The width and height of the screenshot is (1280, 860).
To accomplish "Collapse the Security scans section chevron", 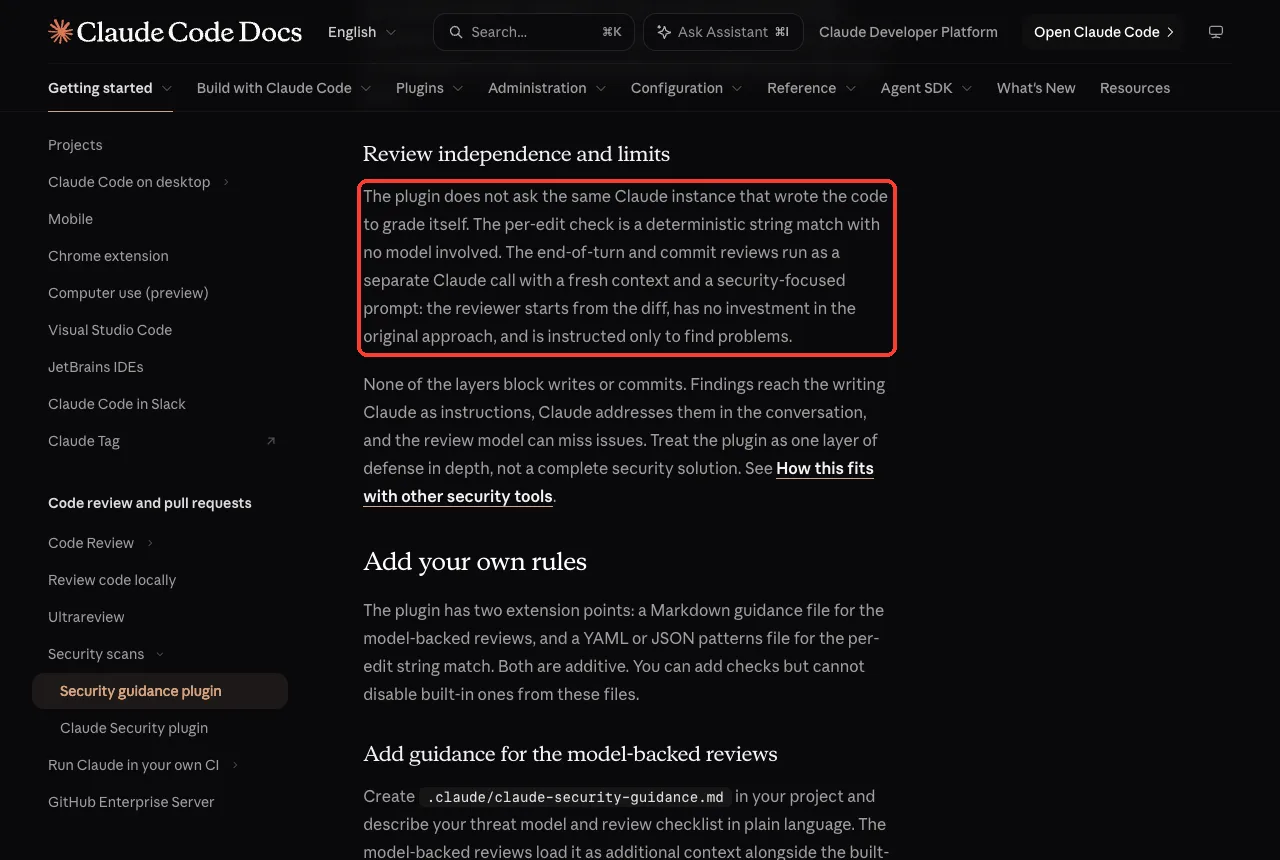I will 160,654.
